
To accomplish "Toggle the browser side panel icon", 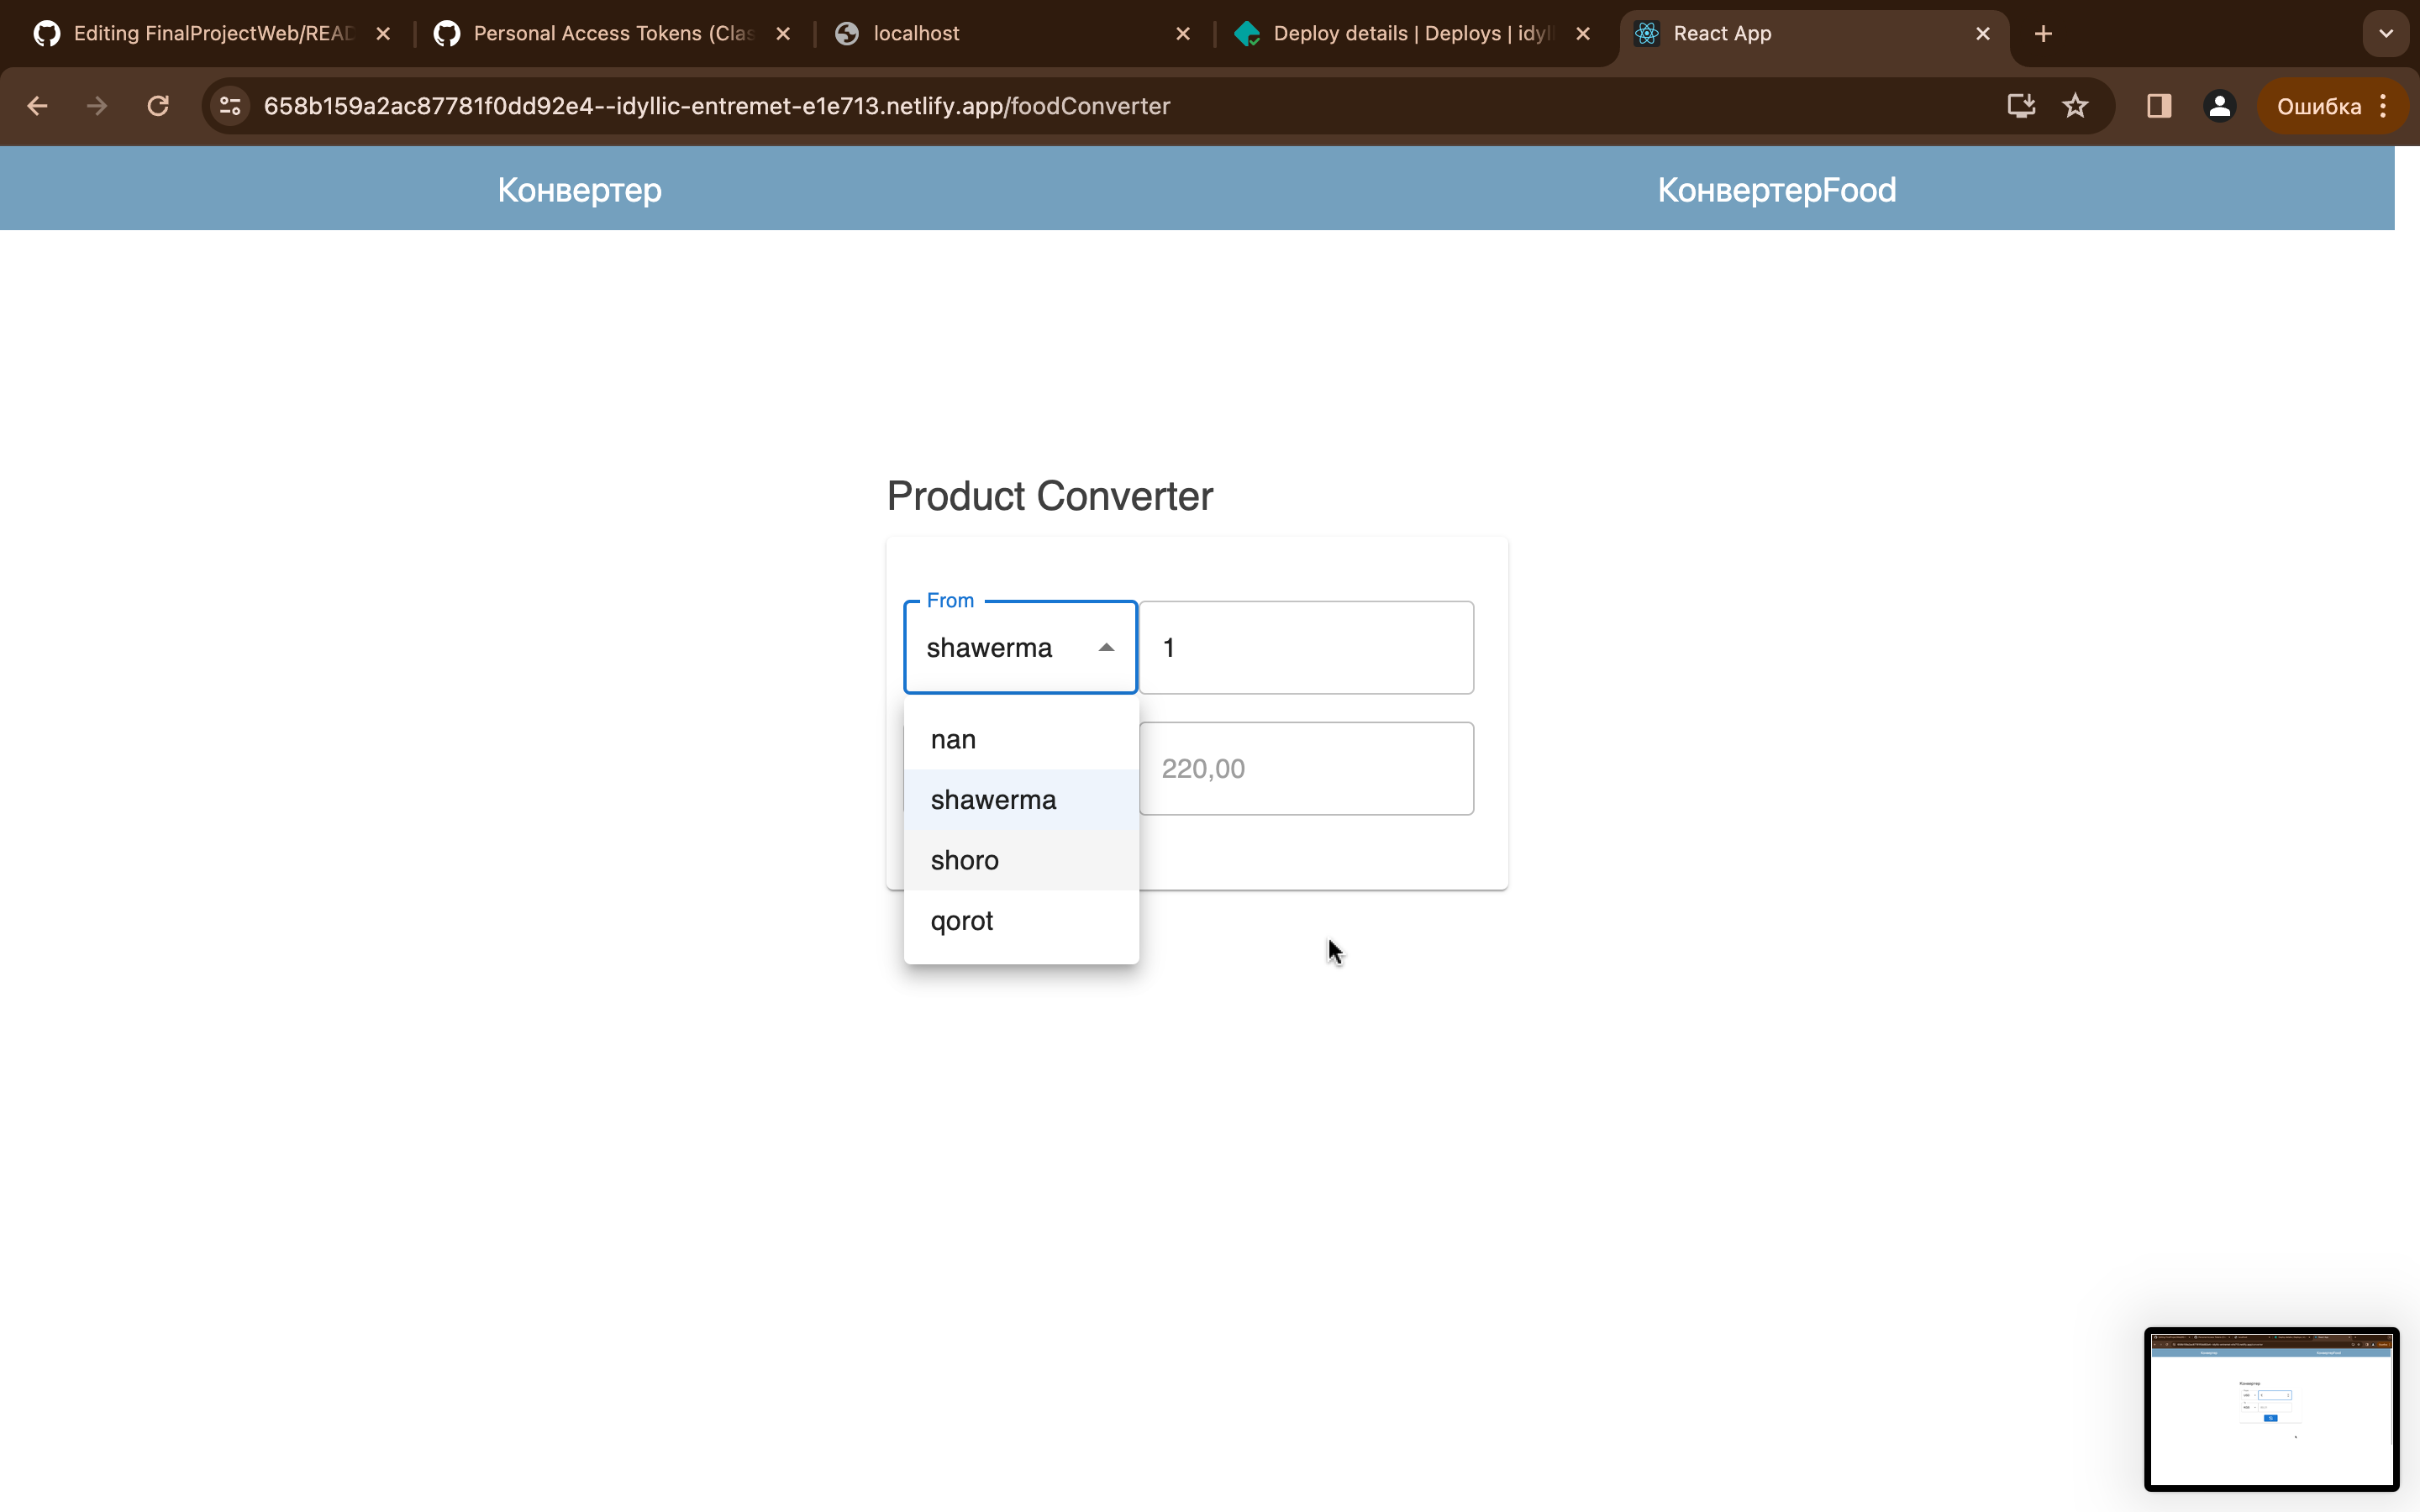I will point(2159,106).
